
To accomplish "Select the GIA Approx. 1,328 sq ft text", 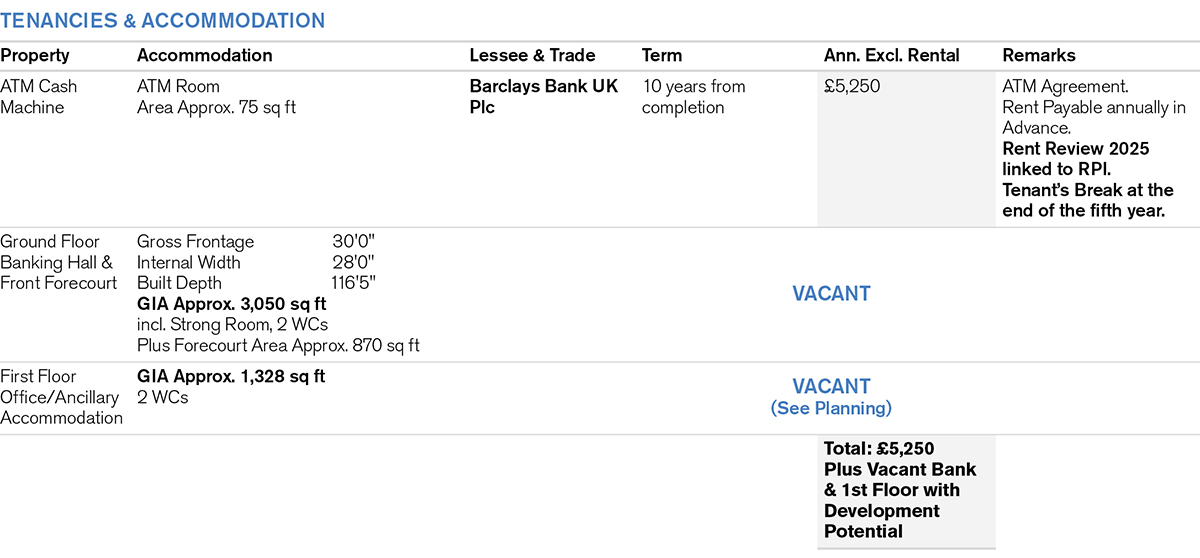I will (x=231, y=377).
